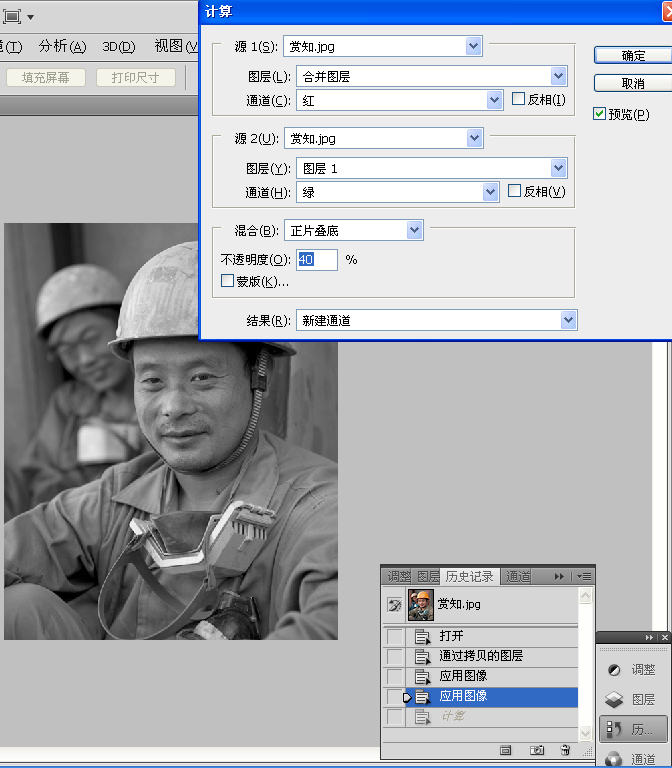
Task: Click the delete current state trash icon
Action: click(565, 750)
